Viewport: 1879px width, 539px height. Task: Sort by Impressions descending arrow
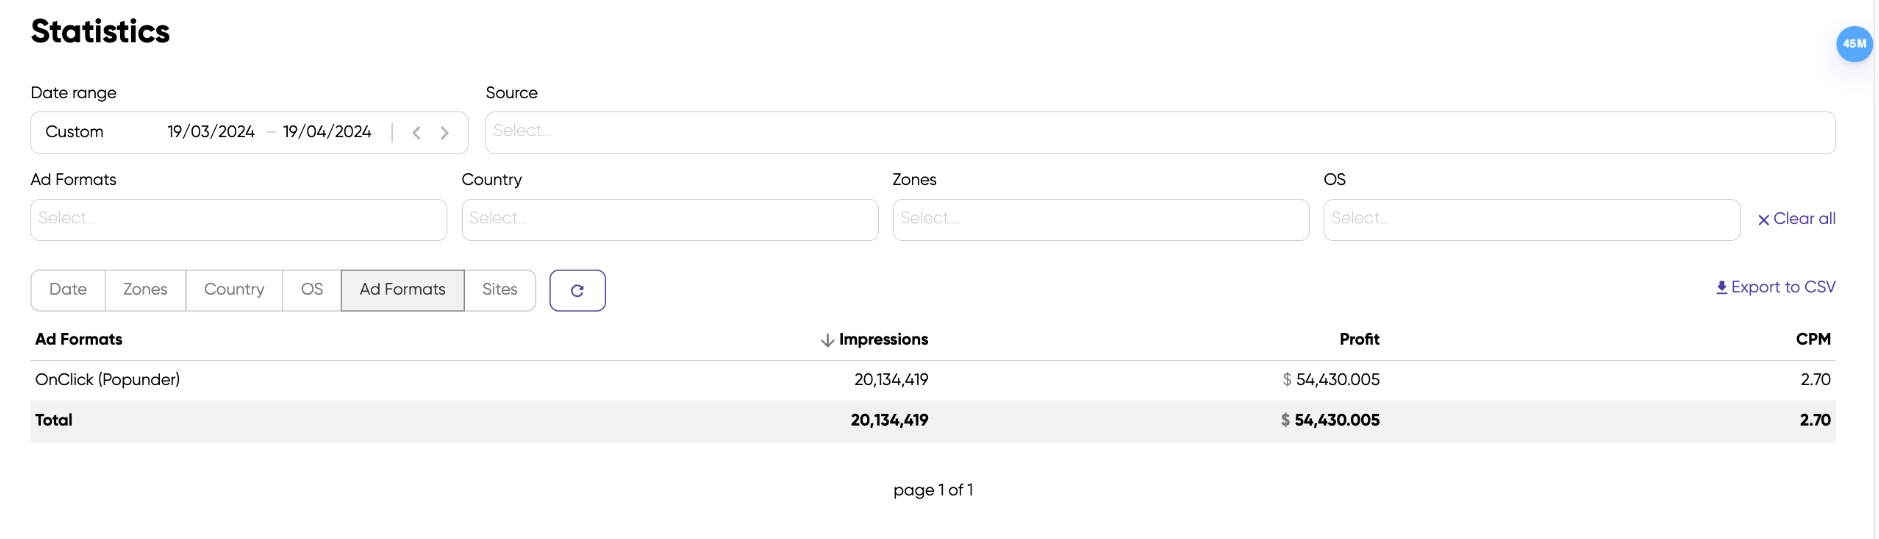[x=827, y=340]
